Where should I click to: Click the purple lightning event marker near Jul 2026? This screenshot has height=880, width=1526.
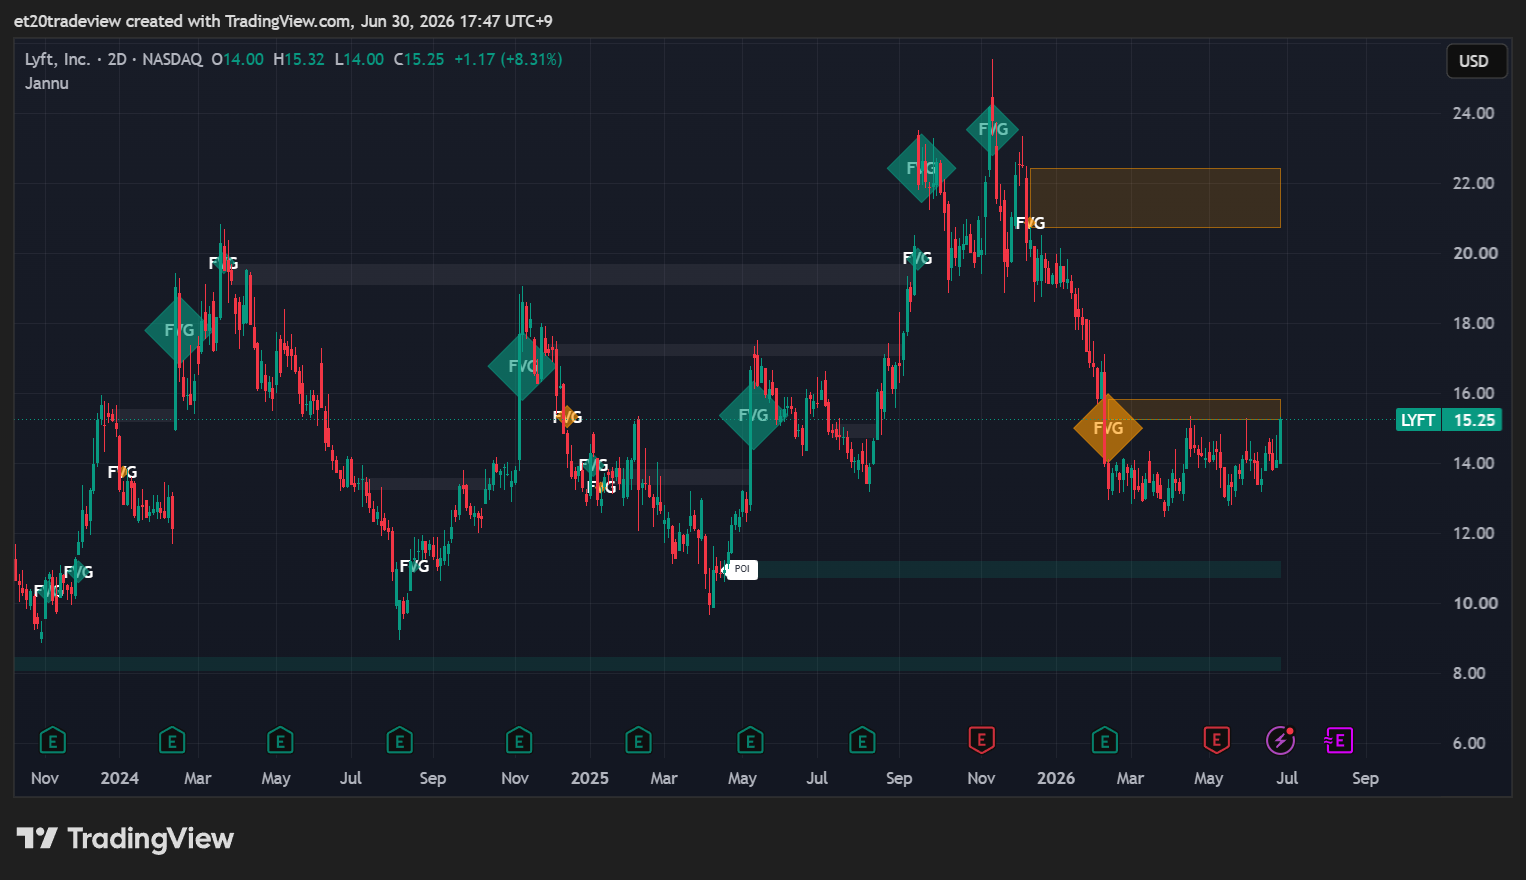[1281, 740]
